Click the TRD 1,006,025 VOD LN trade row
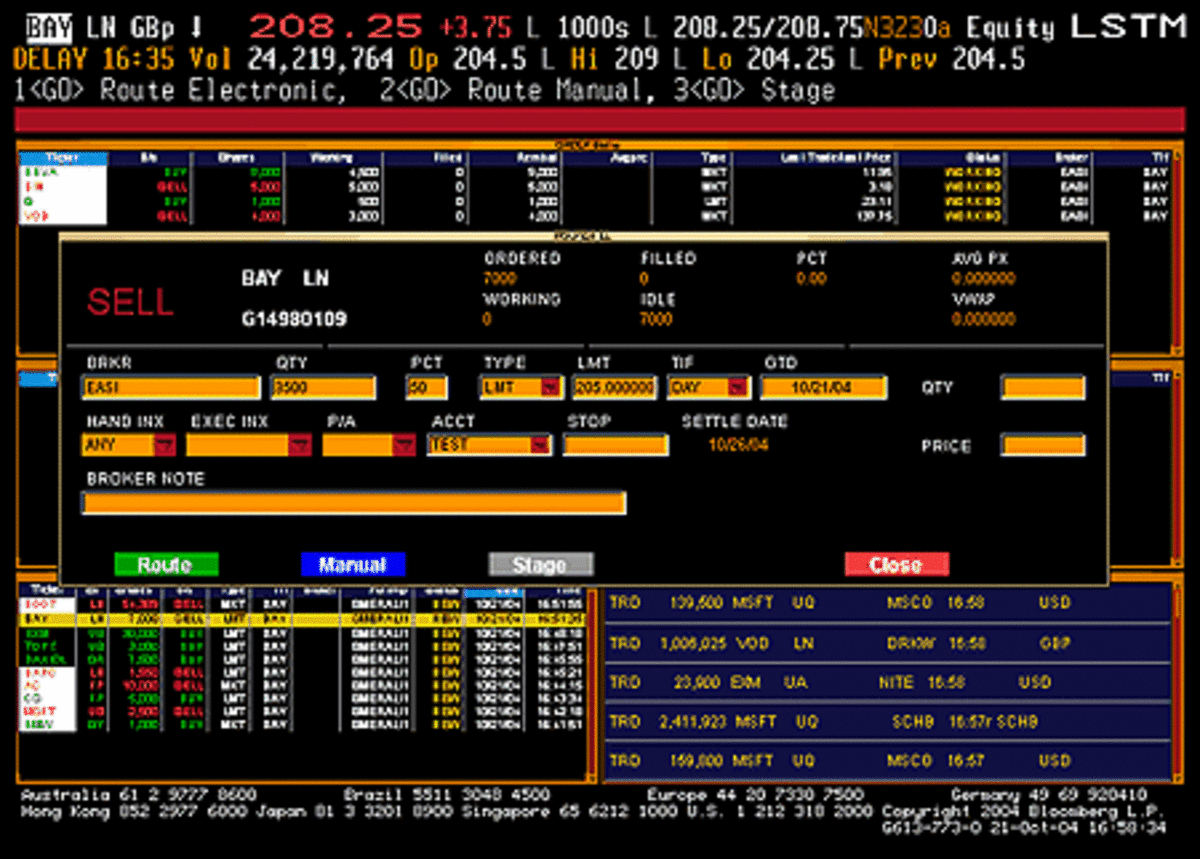 888,643
